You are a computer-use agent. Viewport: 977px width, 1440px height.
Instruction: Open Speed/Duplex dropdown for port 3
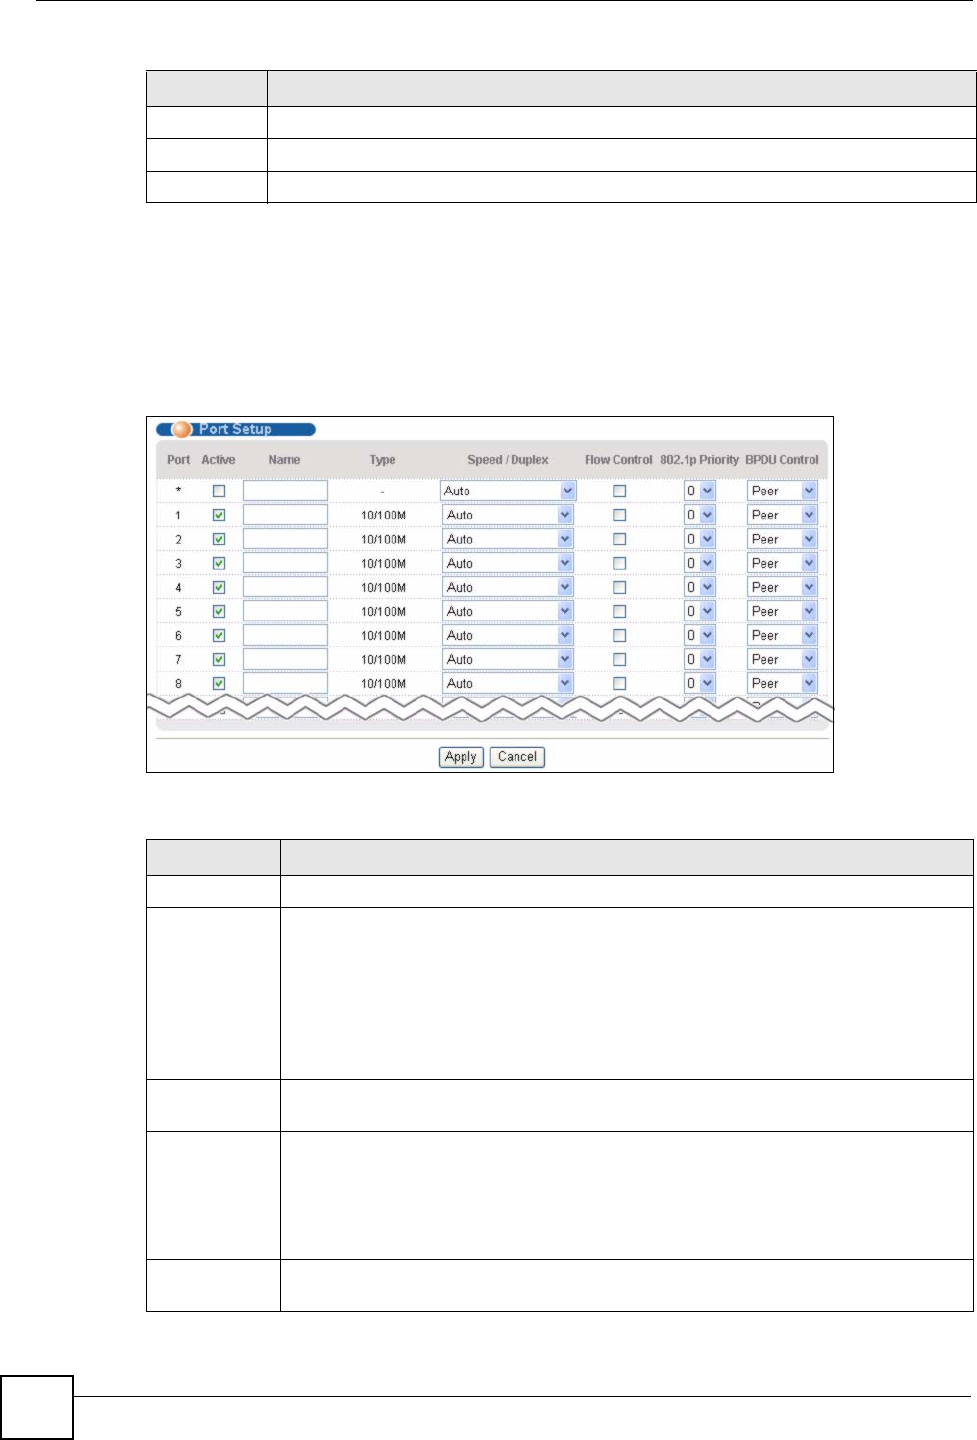(x=508, y=563)
